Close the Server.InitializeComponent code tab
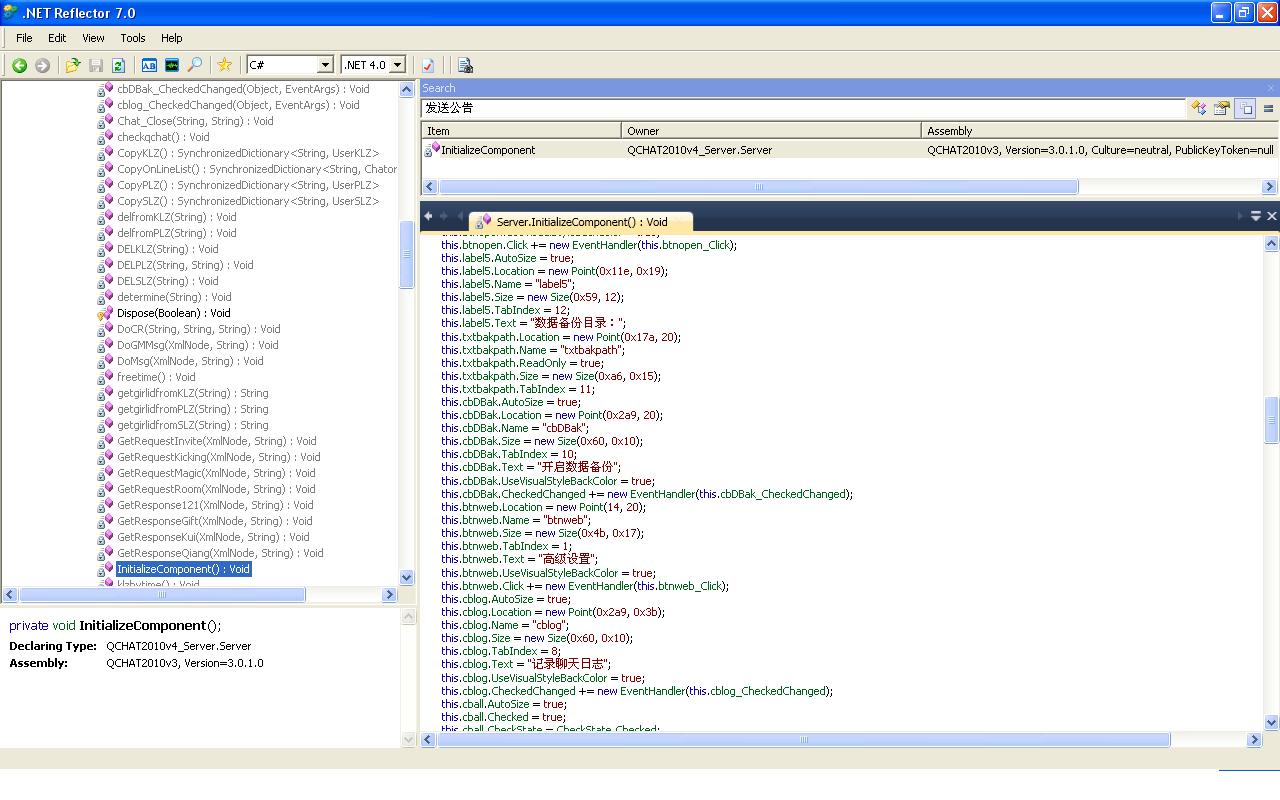 click(x=1272, y=216)
